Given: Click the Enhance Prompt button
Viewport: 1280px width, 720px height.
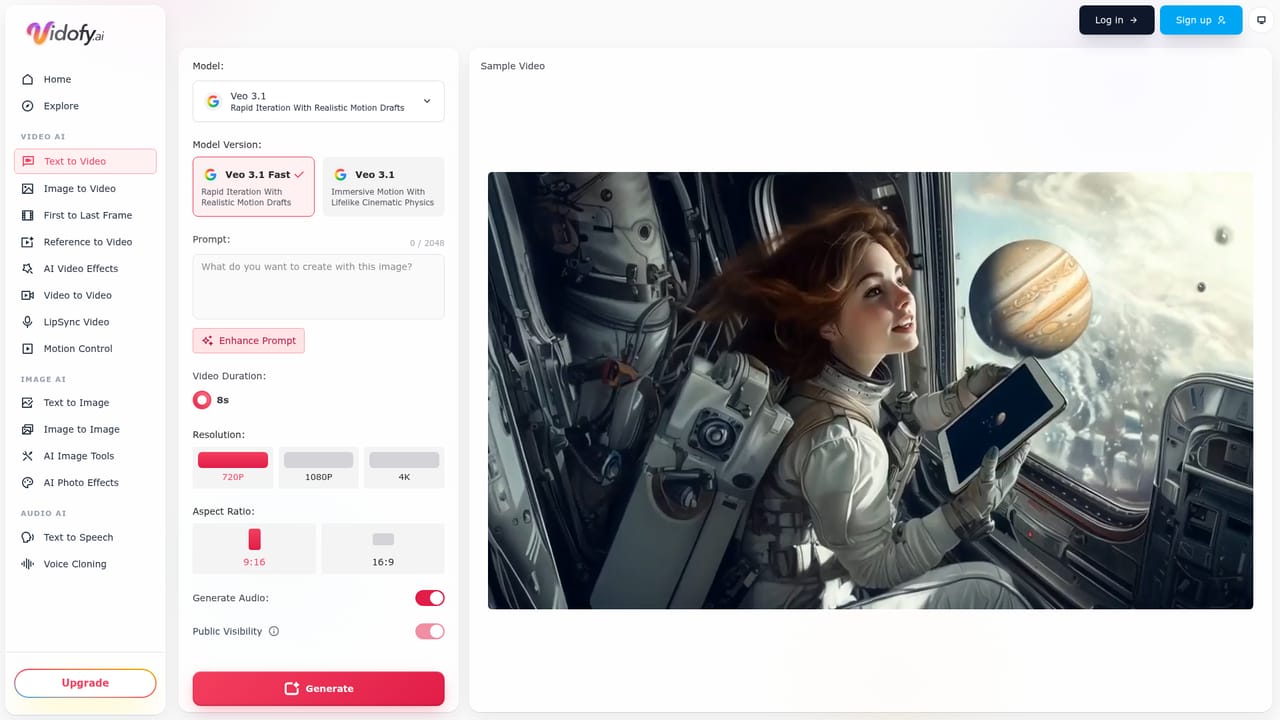Looking at the screenshot, I should 249,341.
